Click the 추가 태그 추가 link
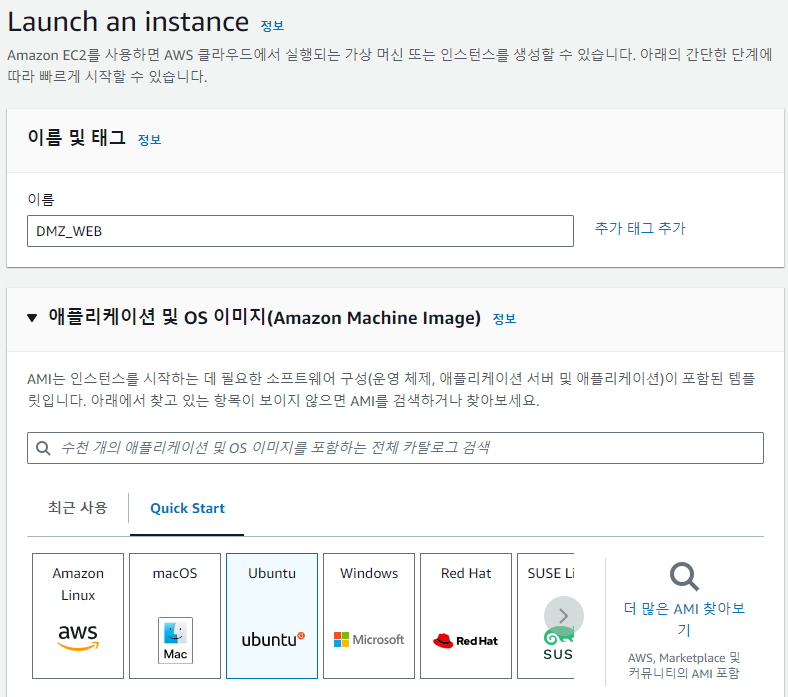The width and height of the screenshot is (788, 697). point(640,228)
